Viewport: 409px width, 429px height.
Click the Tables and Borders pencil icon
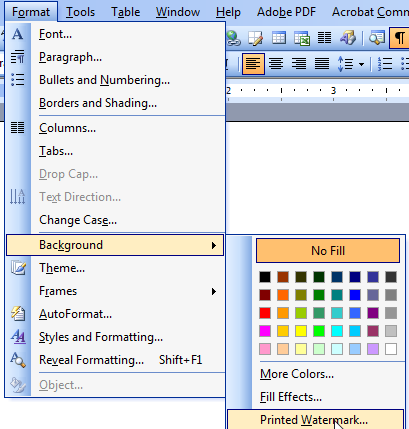point(256,38)
